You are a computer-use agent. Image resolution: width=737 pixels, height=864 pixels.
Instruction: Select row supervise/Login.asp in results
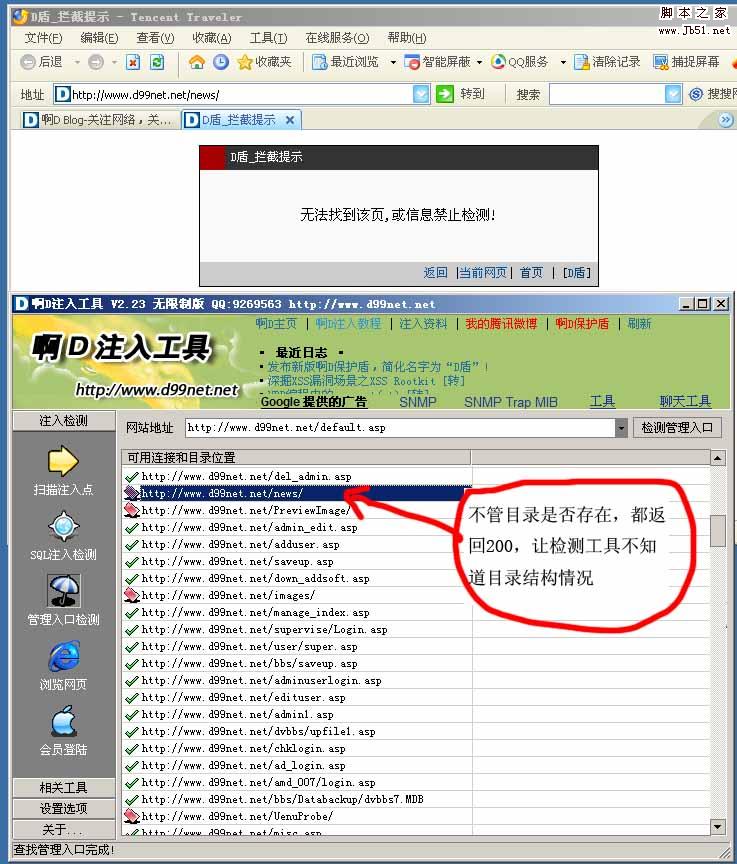297,629
